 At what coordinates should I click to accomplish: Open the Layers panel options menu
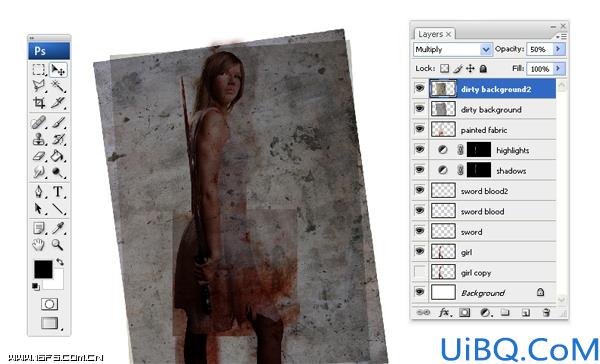click(x=561, y=36)
